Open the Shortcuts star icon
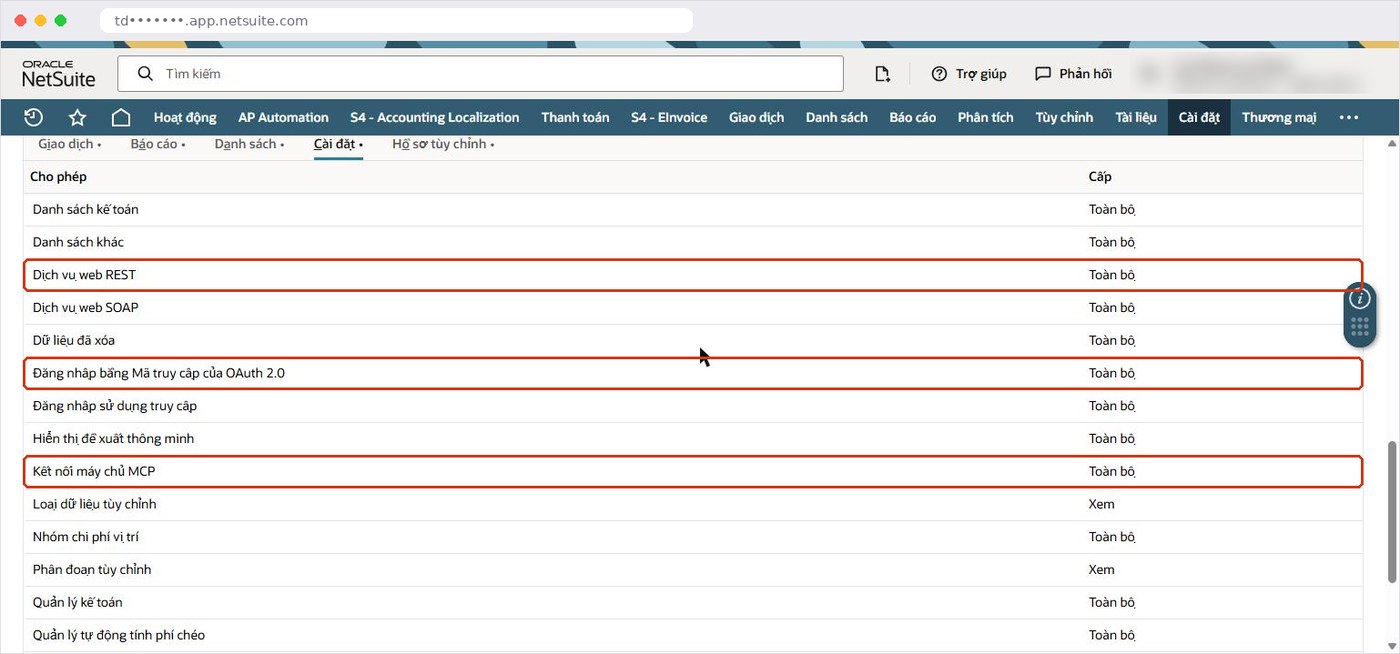Image resolution: width=1400 pixels, height=654 pixels. pyautogui.click(x=77, y=117)
